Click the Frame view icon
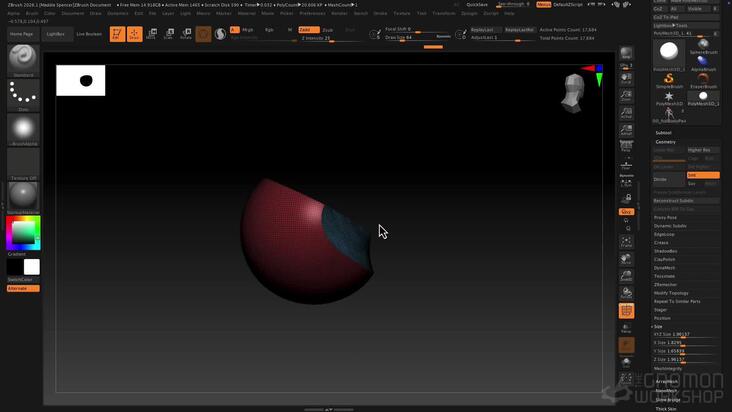 (626, 242)
